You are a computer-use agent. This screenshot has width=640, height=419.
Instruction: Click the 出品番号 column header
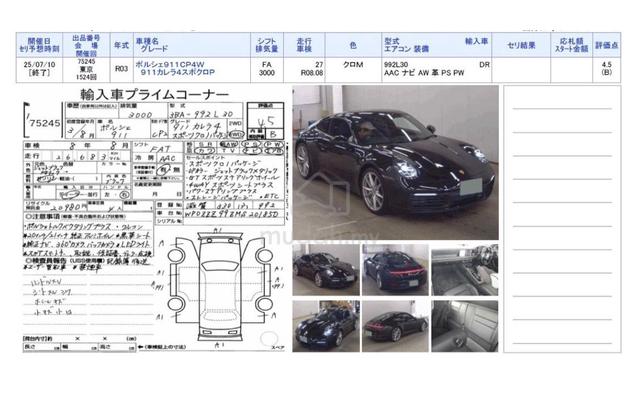point(86,45)
